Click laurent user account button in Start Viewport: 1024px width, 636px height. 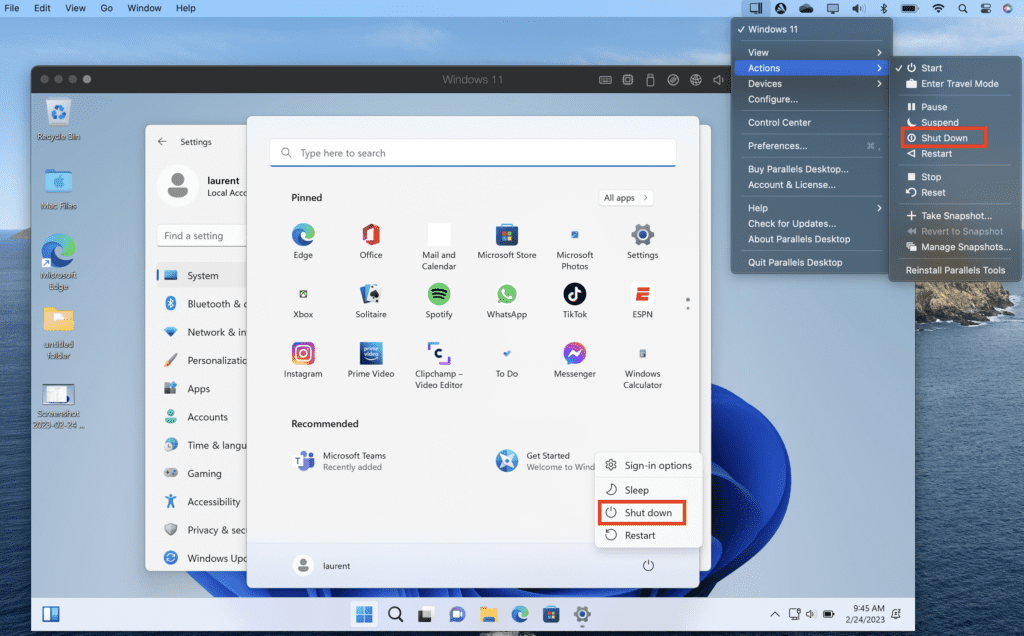pyautogui.click(x=321, y=565)
